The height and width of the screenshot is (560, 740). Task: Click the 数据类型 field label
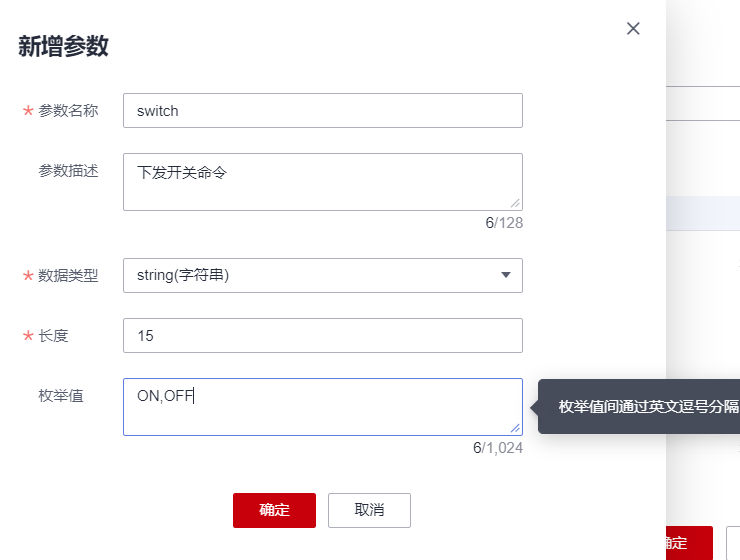[x=68, y=276]
